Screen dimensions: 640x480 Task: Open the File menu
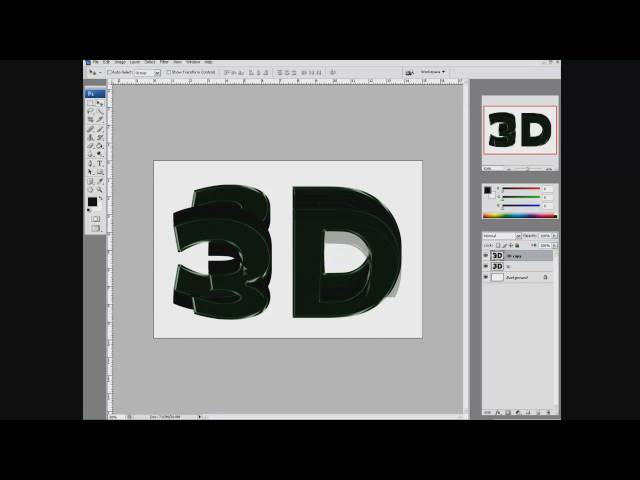coord(96,62)
